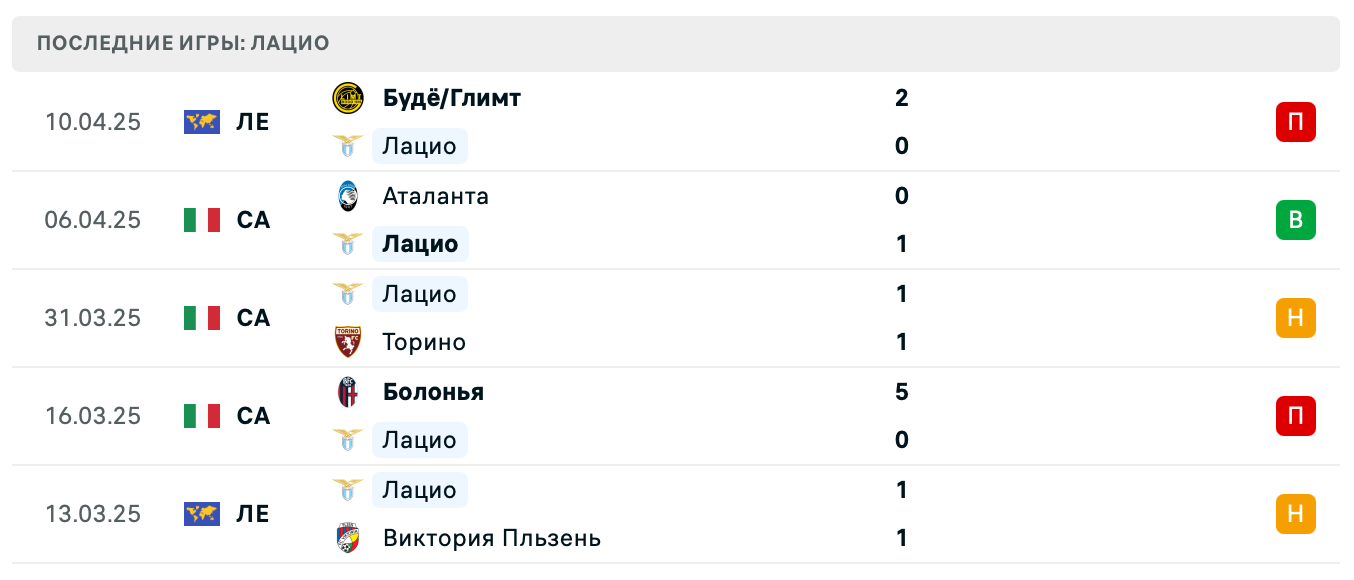Click the Аталанта team name
This screenshot has height=580, width=1354.
434,195
